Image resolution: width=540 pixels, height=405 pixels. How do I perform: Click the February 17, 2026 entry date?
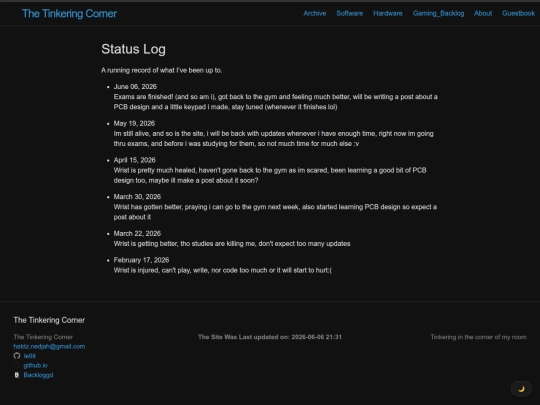tap(141, 260)
